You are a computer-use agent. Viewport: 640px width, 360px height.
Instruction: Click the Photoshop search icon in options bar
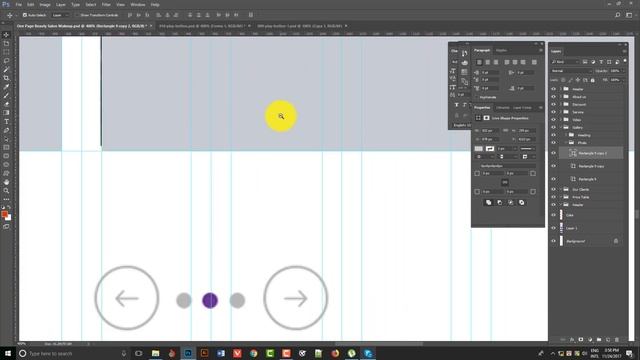(618, 15)
